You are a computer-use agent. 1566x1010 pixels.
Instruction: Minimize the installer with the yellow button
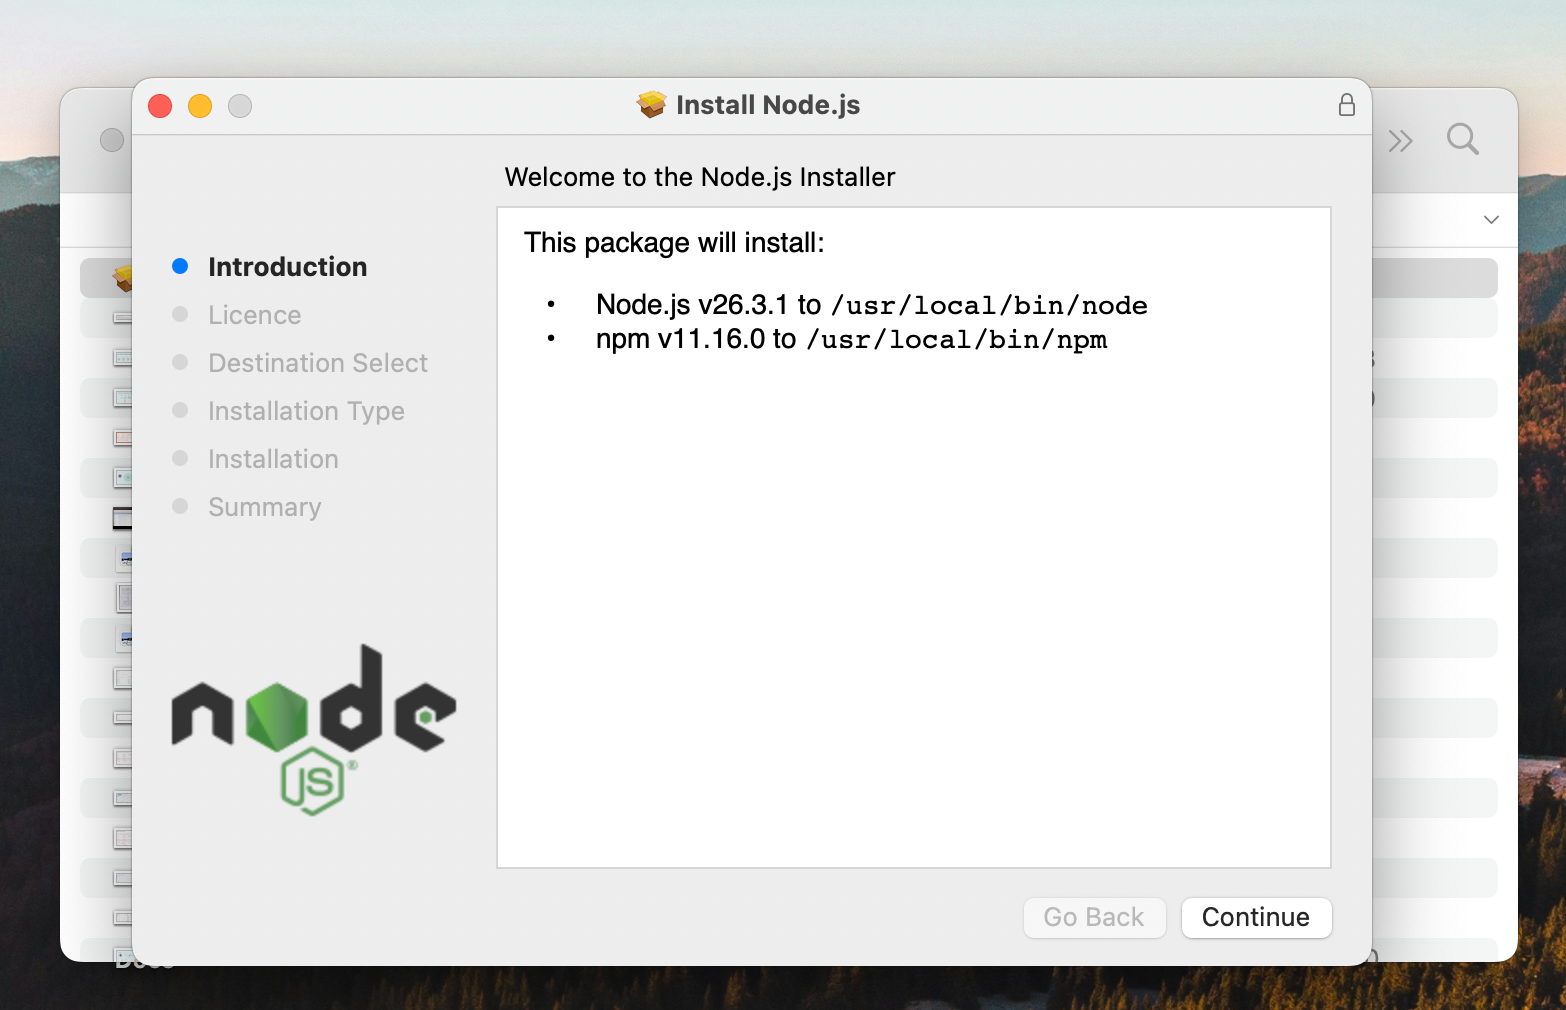point(200,106)
